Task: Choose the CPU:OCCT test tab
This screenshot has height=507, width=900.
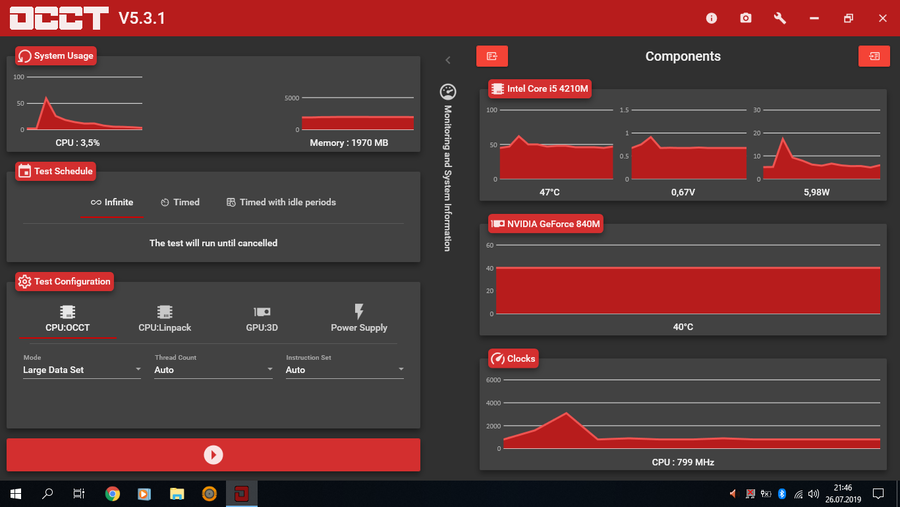Action: 68,319
